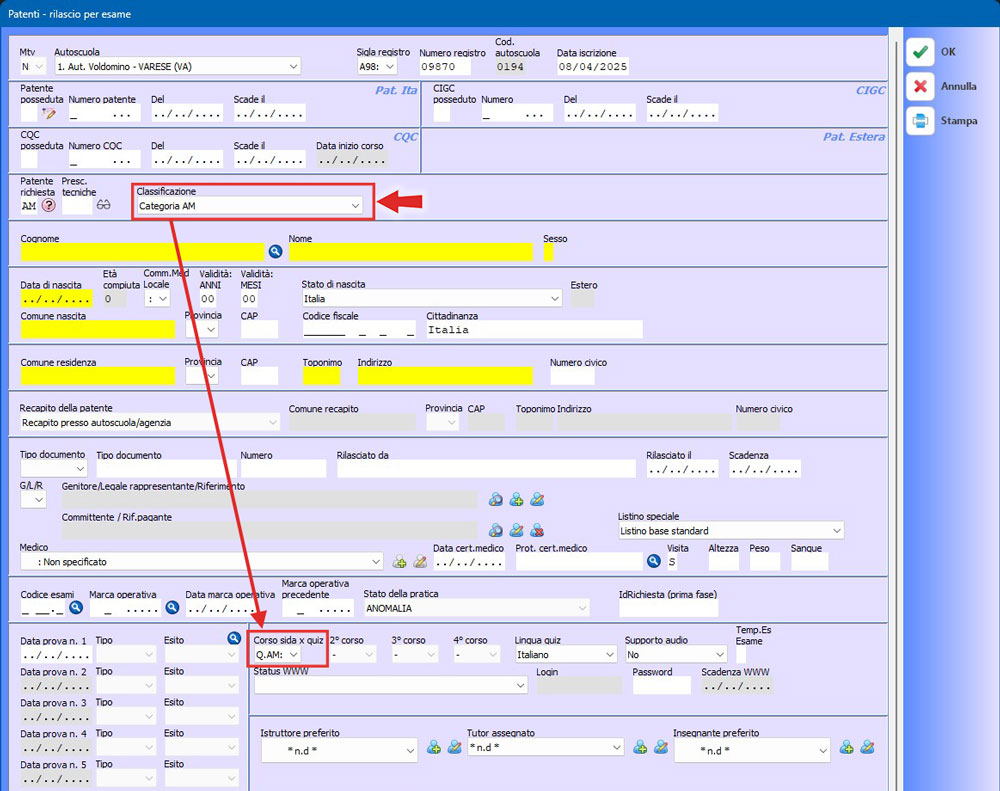
Task: Click the red Annulla cancel icon
Action: point(920,87)
